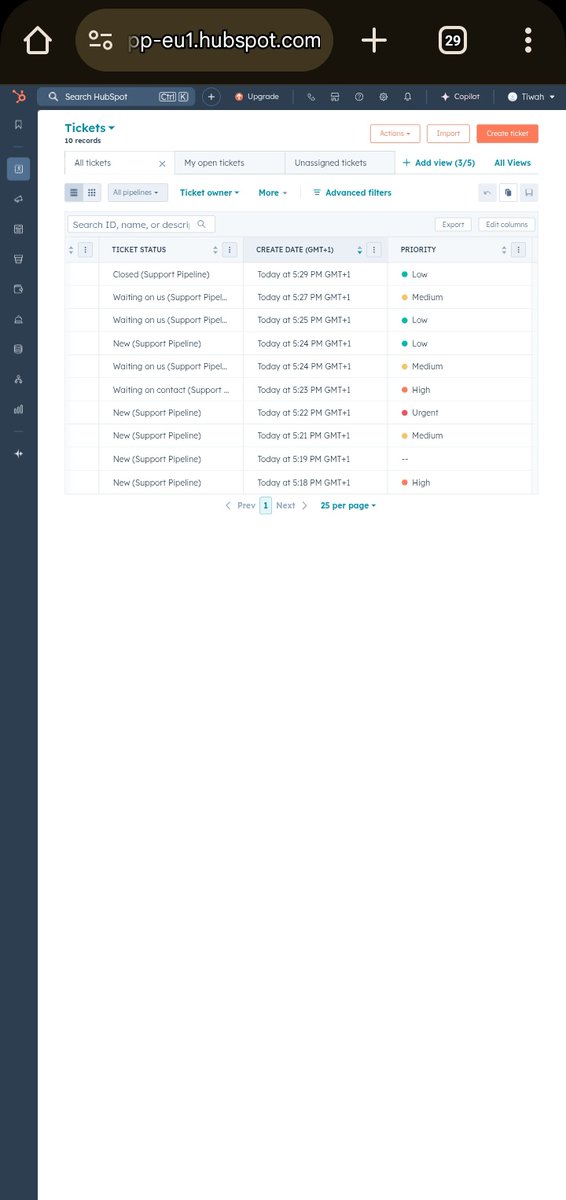The width and height of the screenshot is (566, 1200).
Task: Click Add view (3/5)
Action: coord(439,163)
